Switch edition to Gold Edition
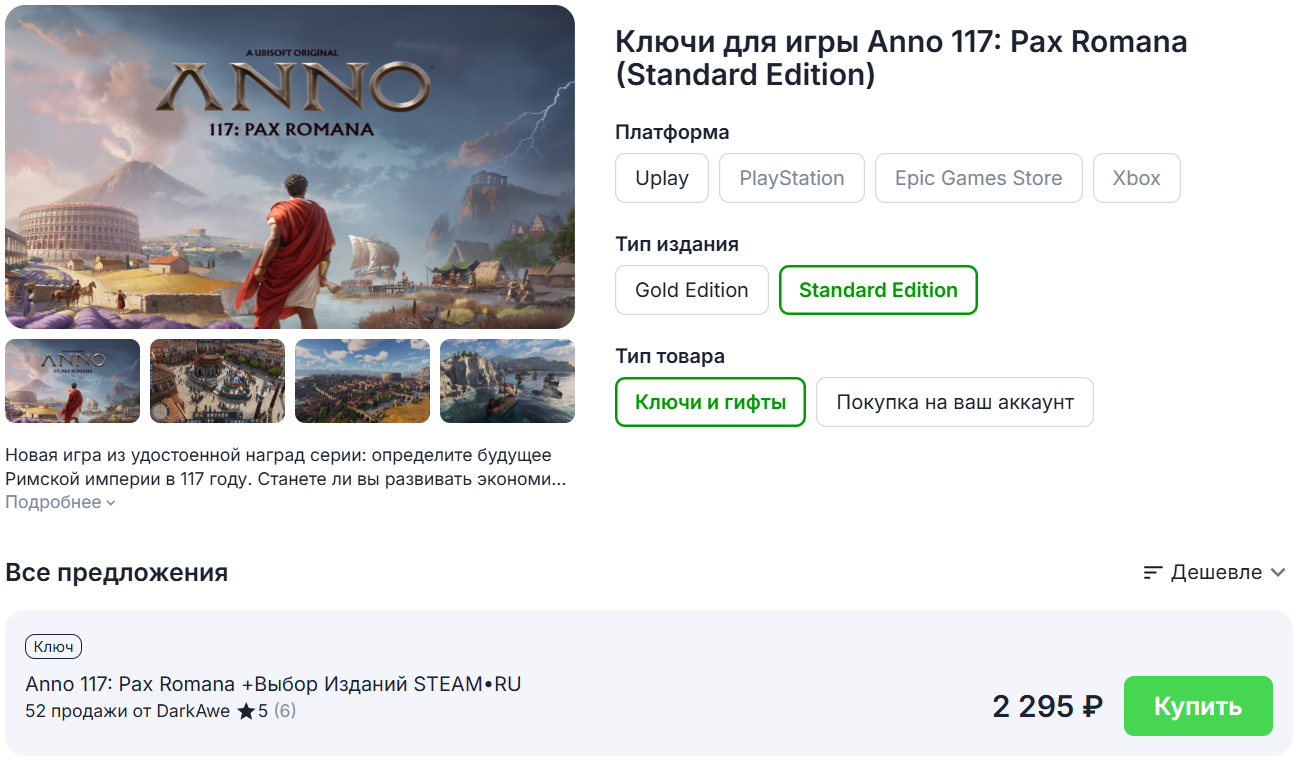Screen dimensions: 1300x762 [x=691, y=290]
